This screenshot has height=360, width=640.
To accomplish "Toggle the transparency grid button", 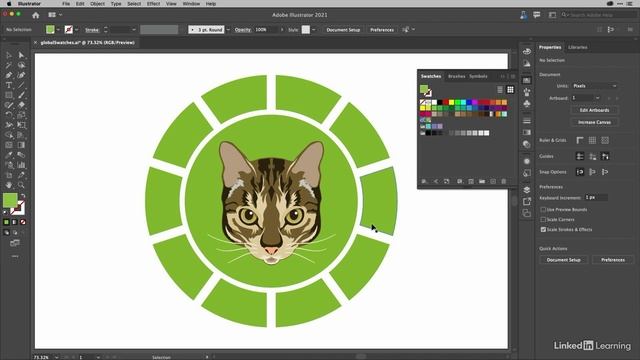I will click(x=605, y=140).
